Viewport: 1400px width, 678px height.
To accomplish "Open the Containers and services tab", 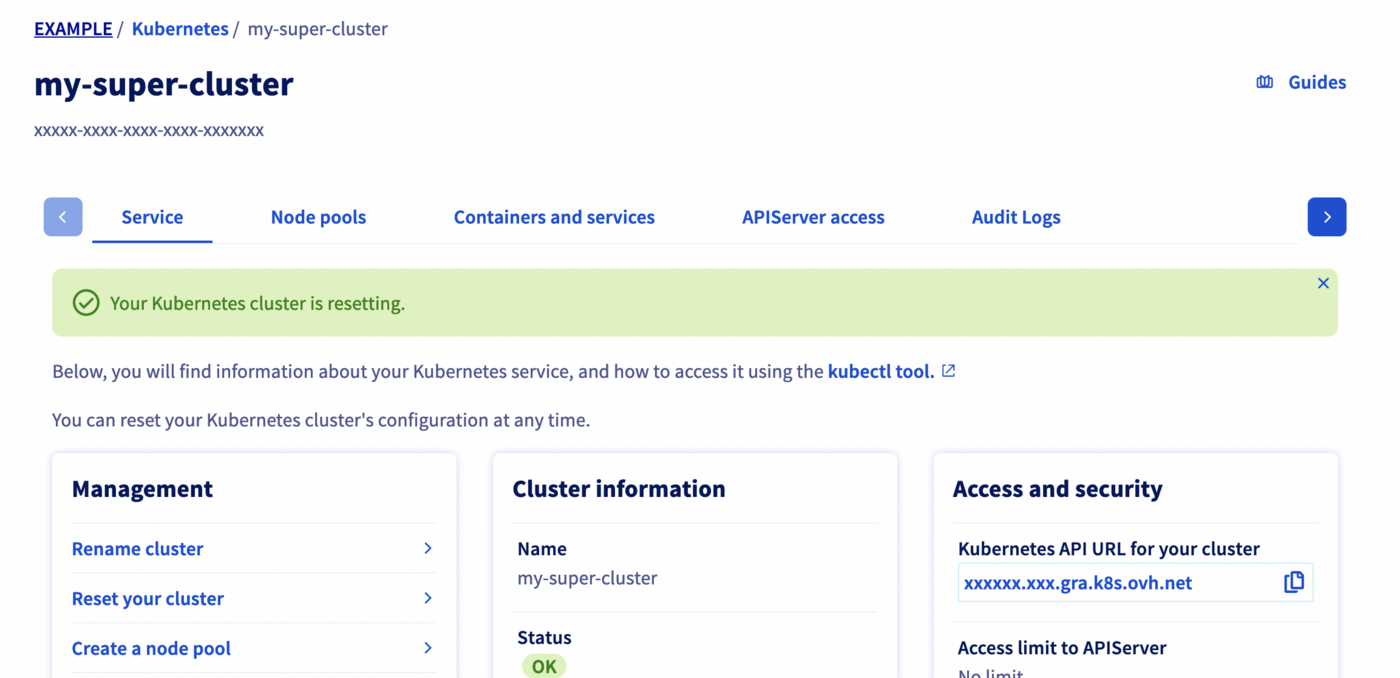I will click(x=554, y=217).
